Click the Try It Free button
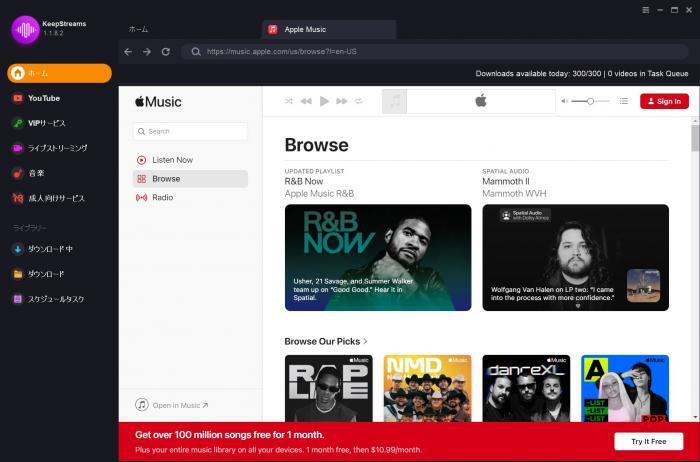The image size is (700, 462). [648, 441]
